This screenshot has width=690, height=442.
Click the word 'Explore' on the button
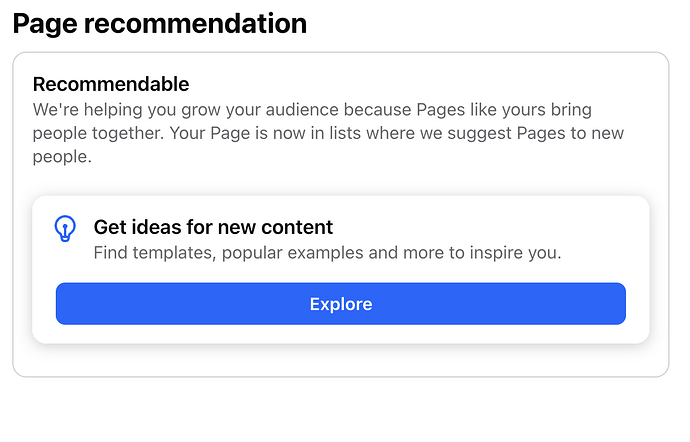(x=341, y=304)
